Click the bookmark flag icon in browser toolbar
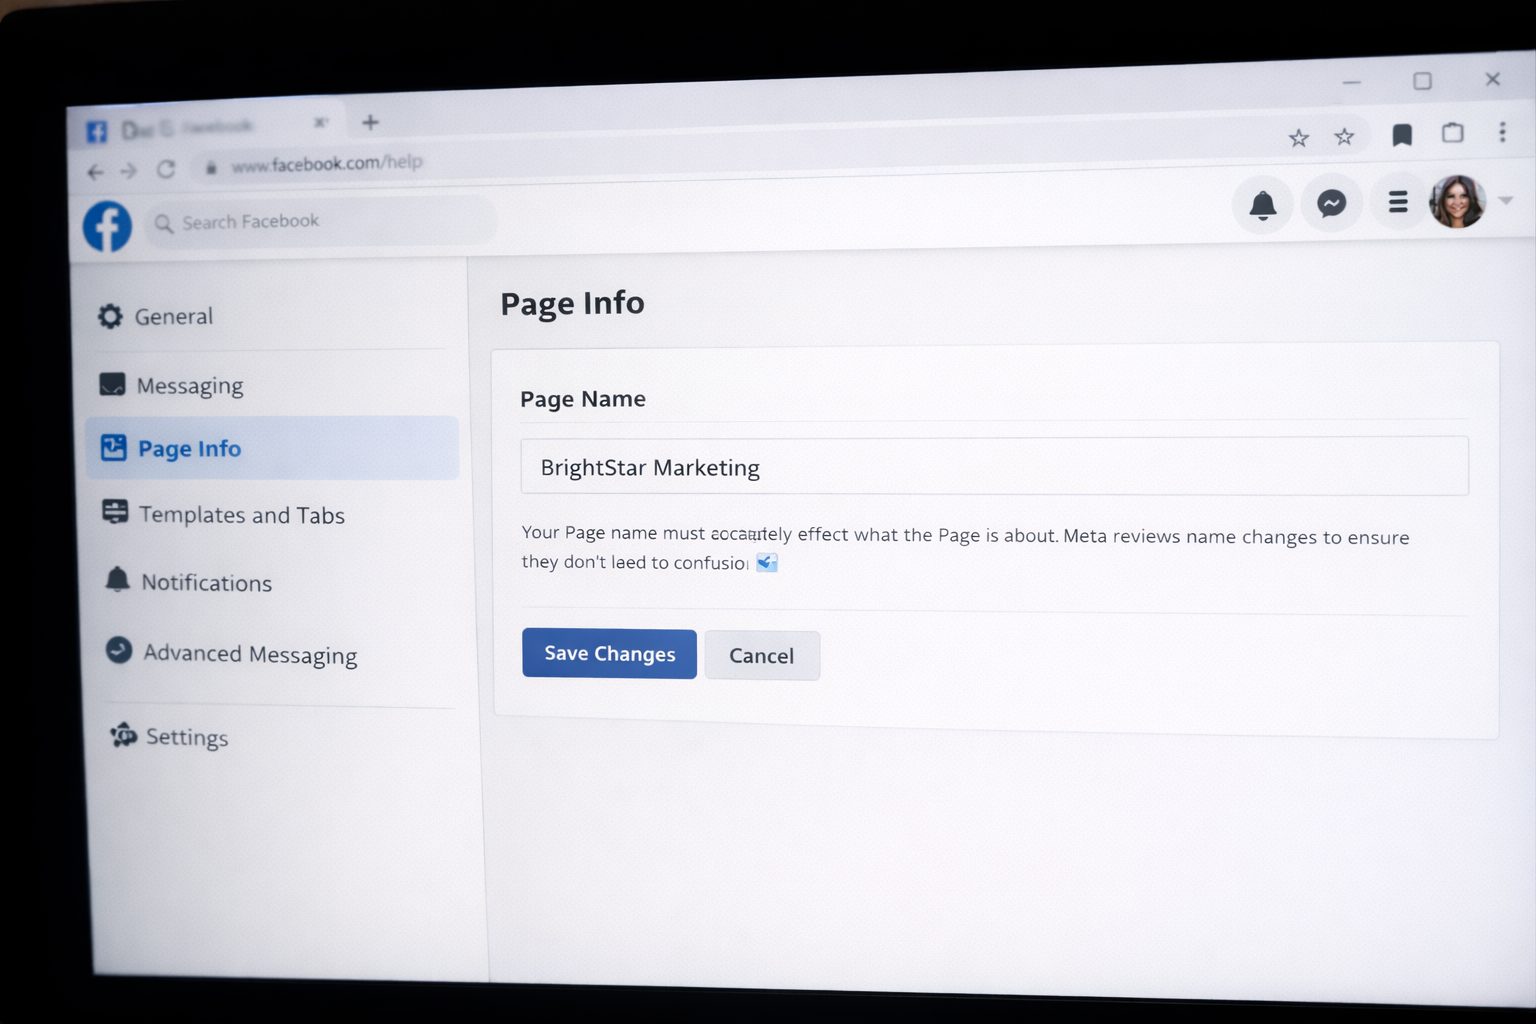This screenshot has width=1536, height=1024. 1401,133
